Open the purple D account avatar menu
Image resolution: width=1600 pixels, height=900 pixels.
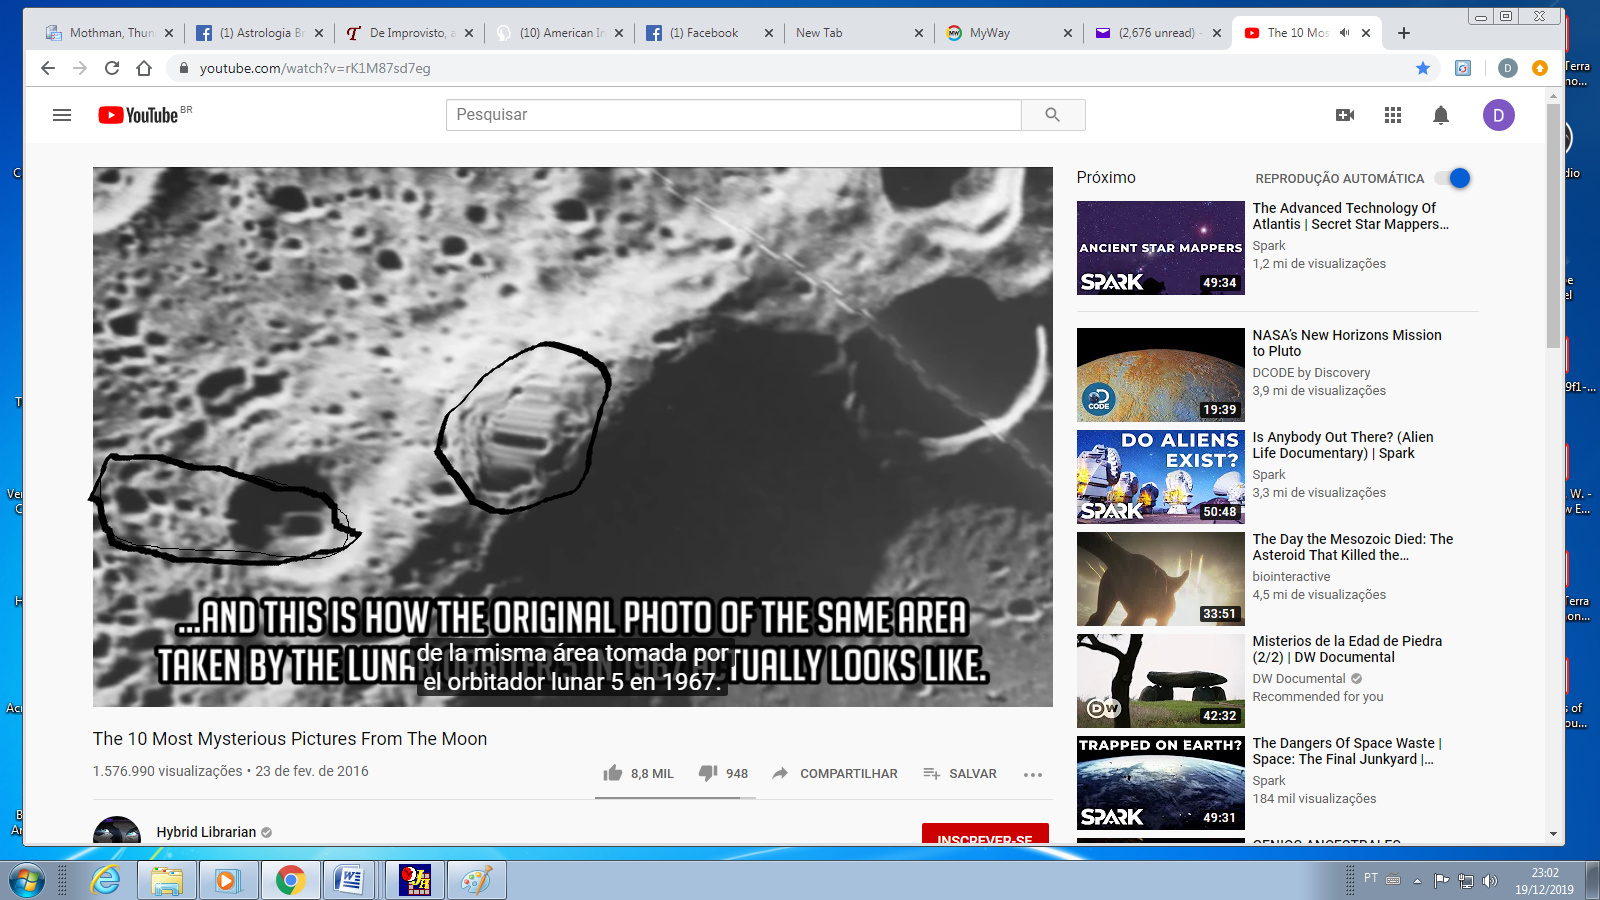pos(1498,115)
